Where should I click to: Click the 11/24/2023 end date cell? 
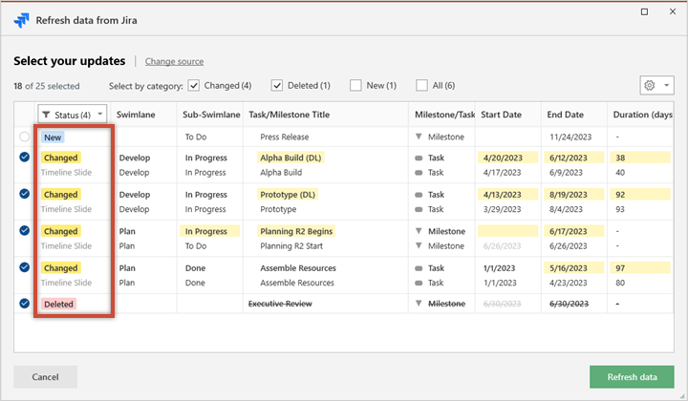coord(570,137)
